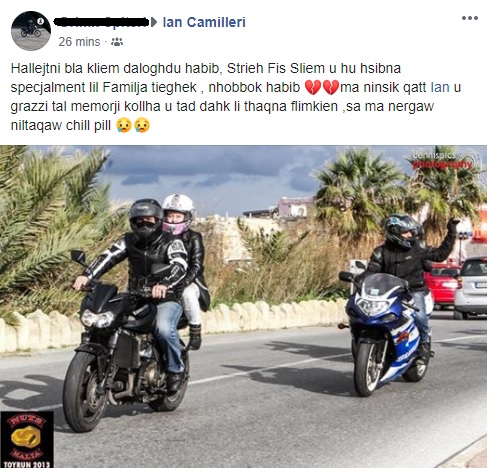Viewport: 487px width, 468px height.
Task: Click the poster's profile picture
Action: pyautogui.click(x=31, y=31)
